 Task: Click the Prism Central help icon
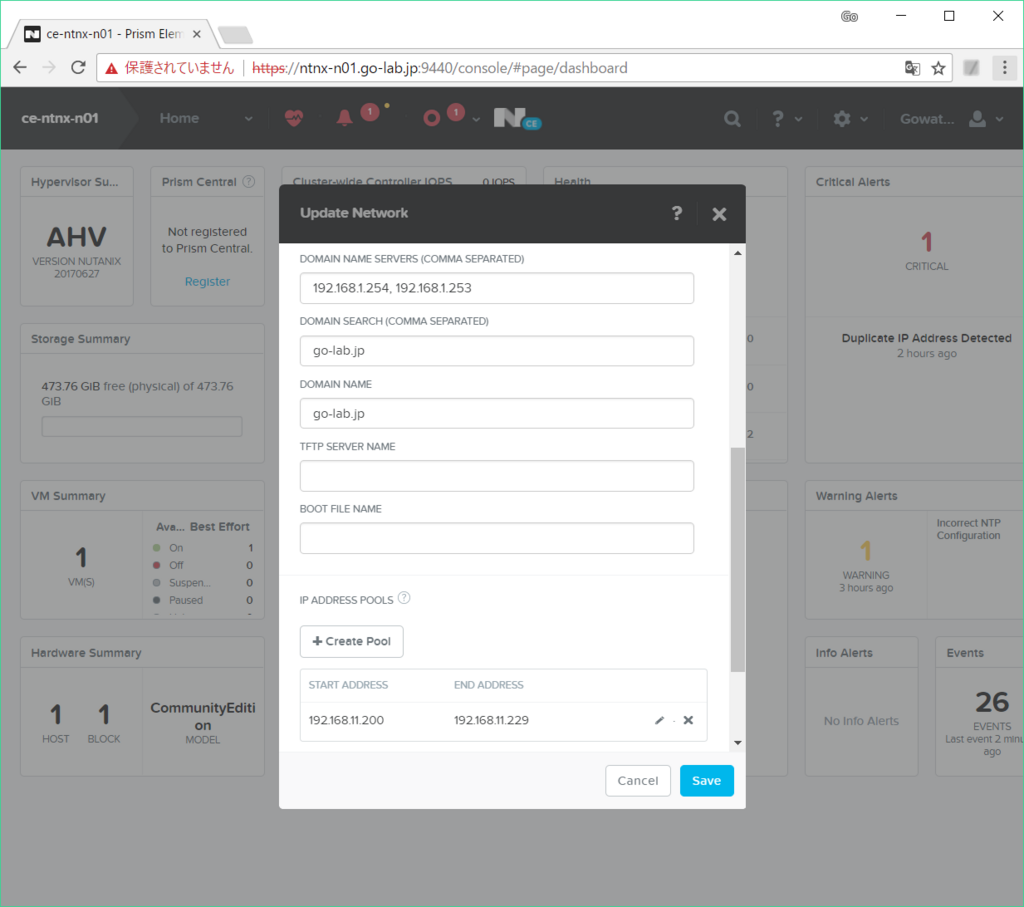point(249,182)
